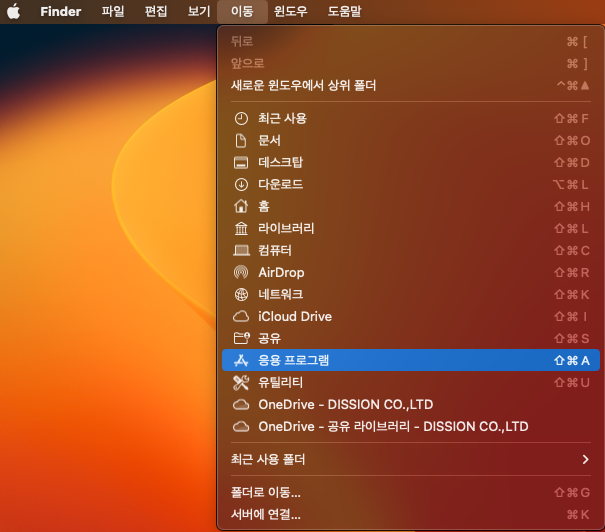
Task: Close the open 이동 menu
Action: click(242, 11)
